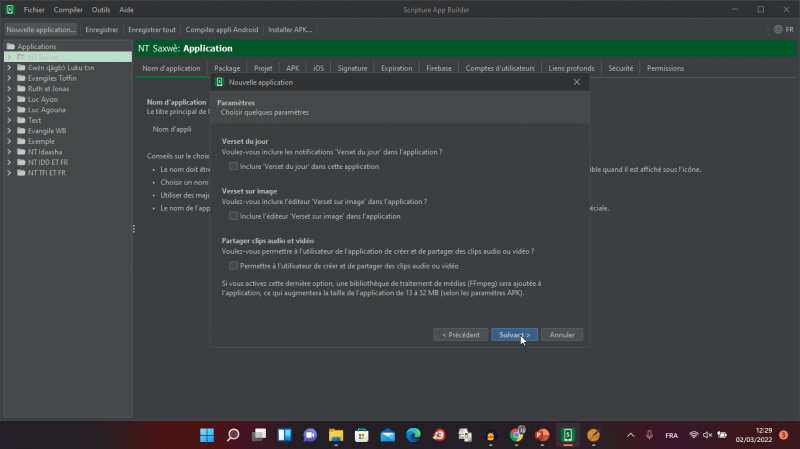This screenshot has width=800, height=449.
Task: Go back with the Précédent button
Action: [x=460, y=335]
